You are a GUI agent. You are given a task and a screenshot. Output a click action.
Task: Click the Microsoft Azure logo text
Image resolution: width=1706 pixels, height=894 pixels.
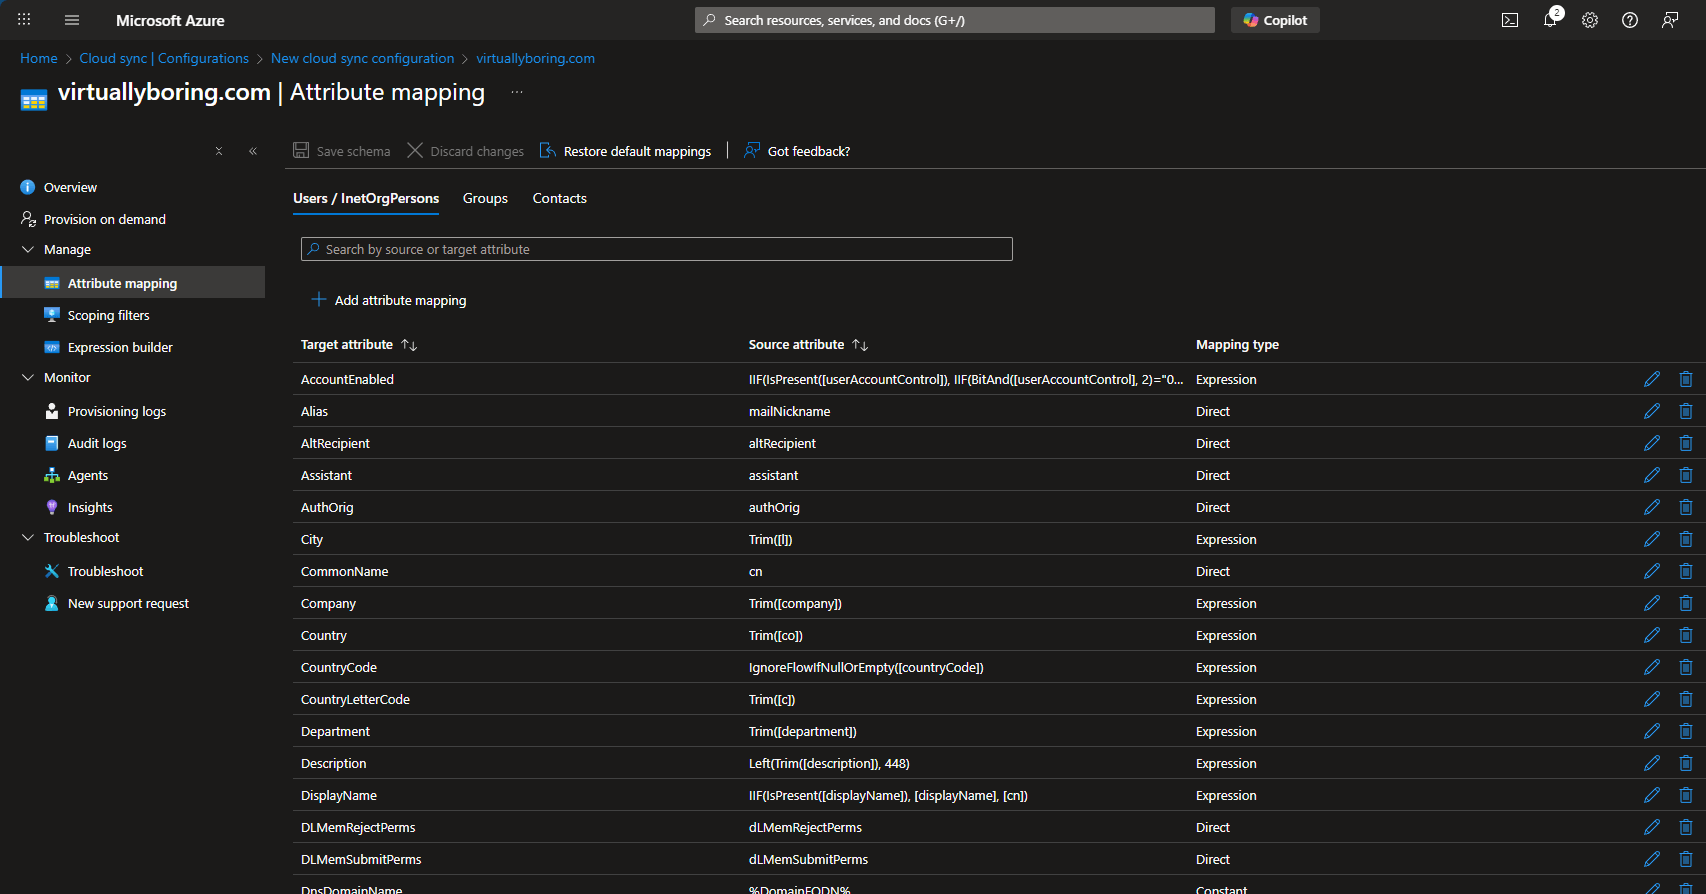(x=170, y=20)
